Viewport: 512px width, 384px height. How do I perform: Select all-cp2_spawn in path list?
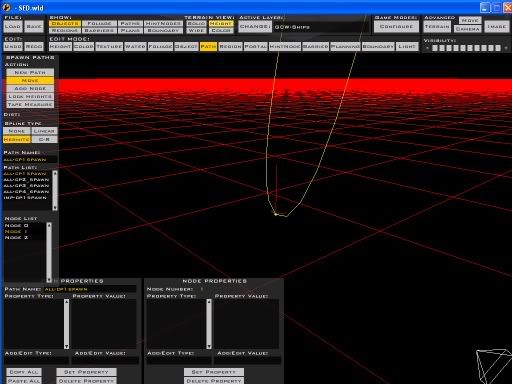[x=26, y=180]
